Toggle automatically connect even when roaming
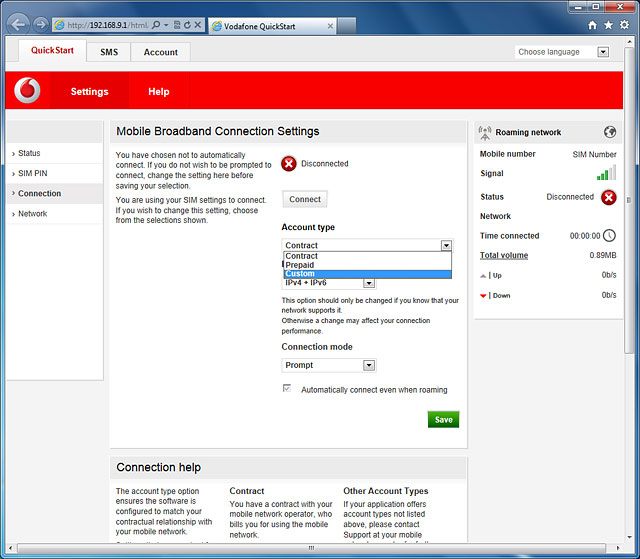Screen dimensions: 640x559 [x=288, y=389]
